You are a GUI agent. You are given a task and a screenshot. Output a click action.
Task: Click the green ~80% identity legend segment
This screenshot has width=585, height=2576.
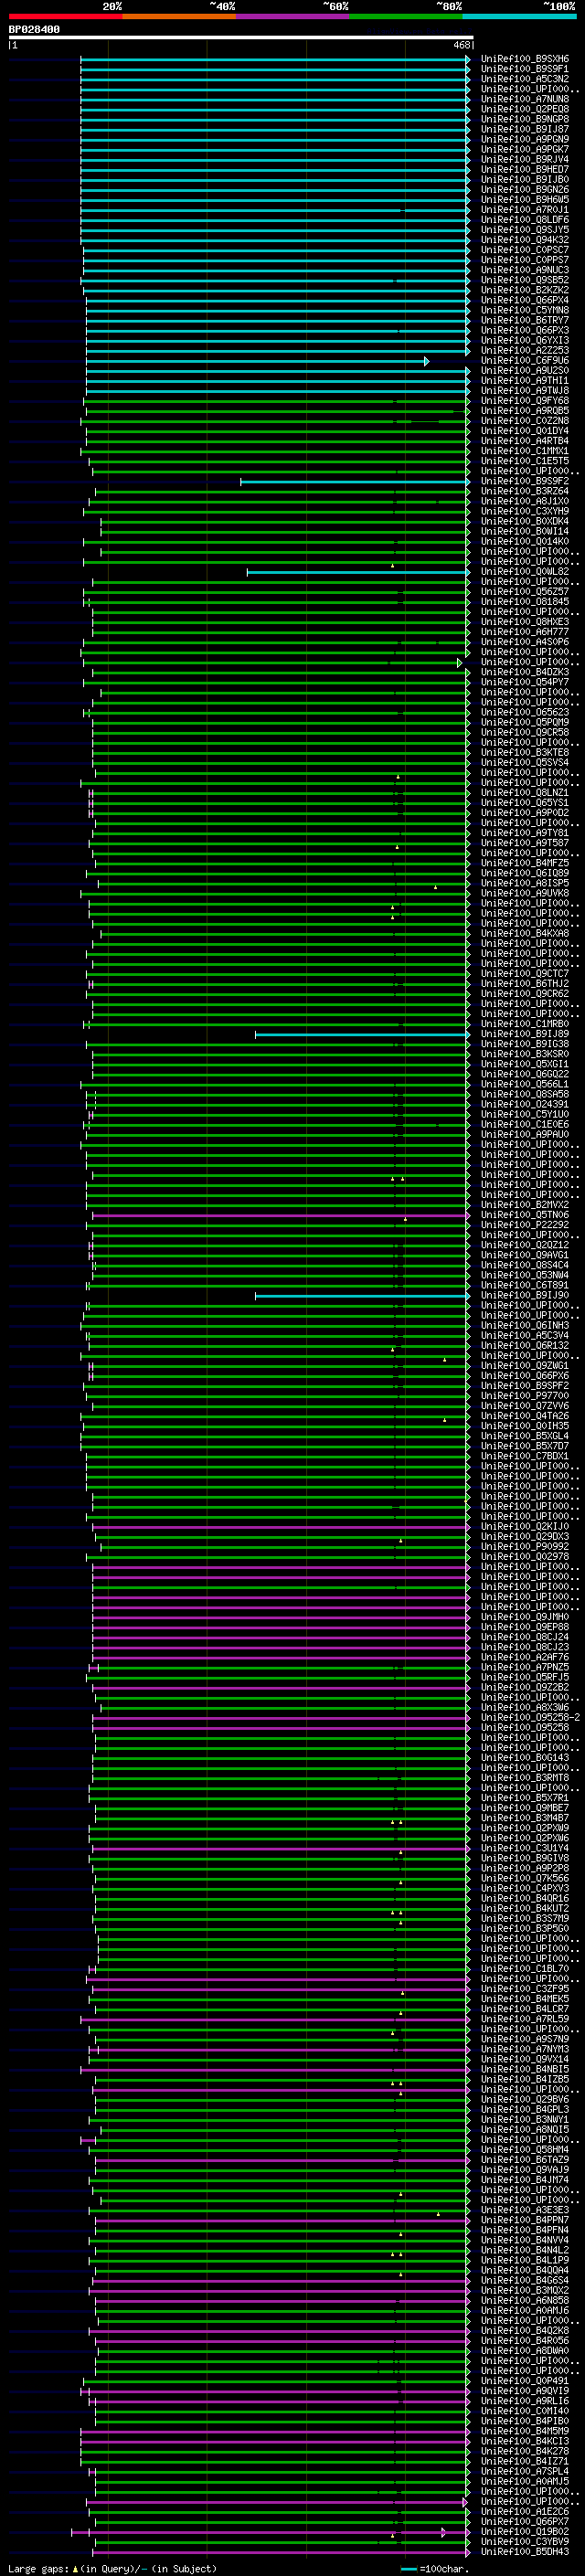[406, 16]
